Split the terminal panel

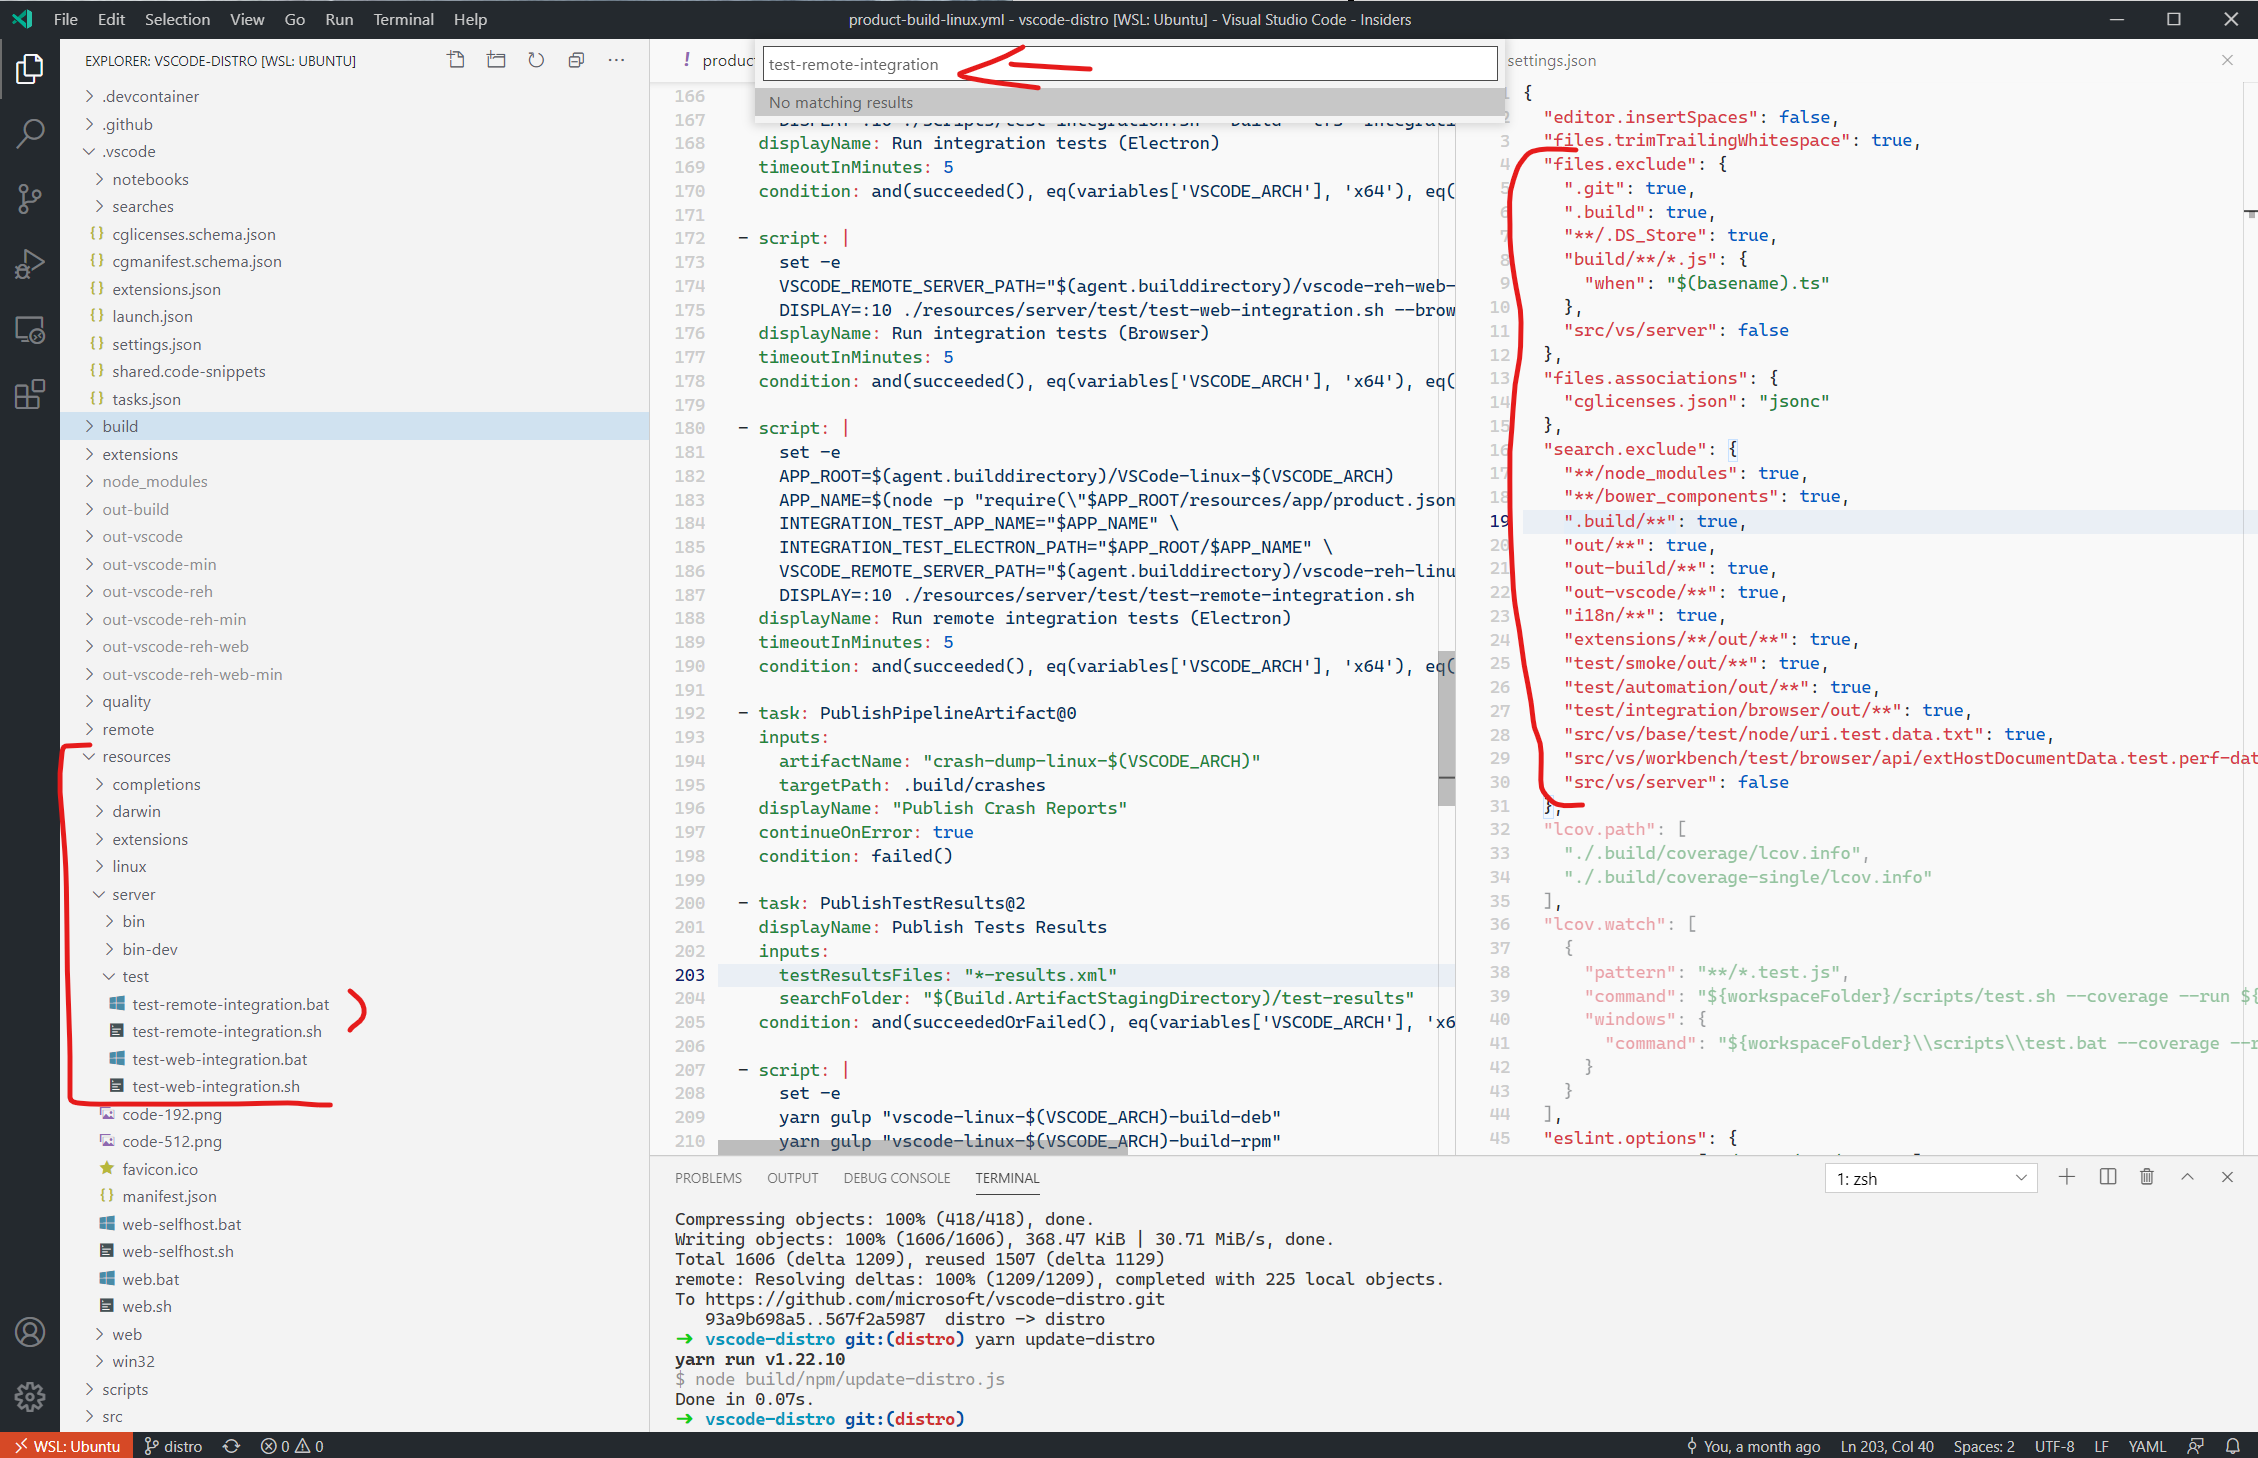(2107, 1177)
